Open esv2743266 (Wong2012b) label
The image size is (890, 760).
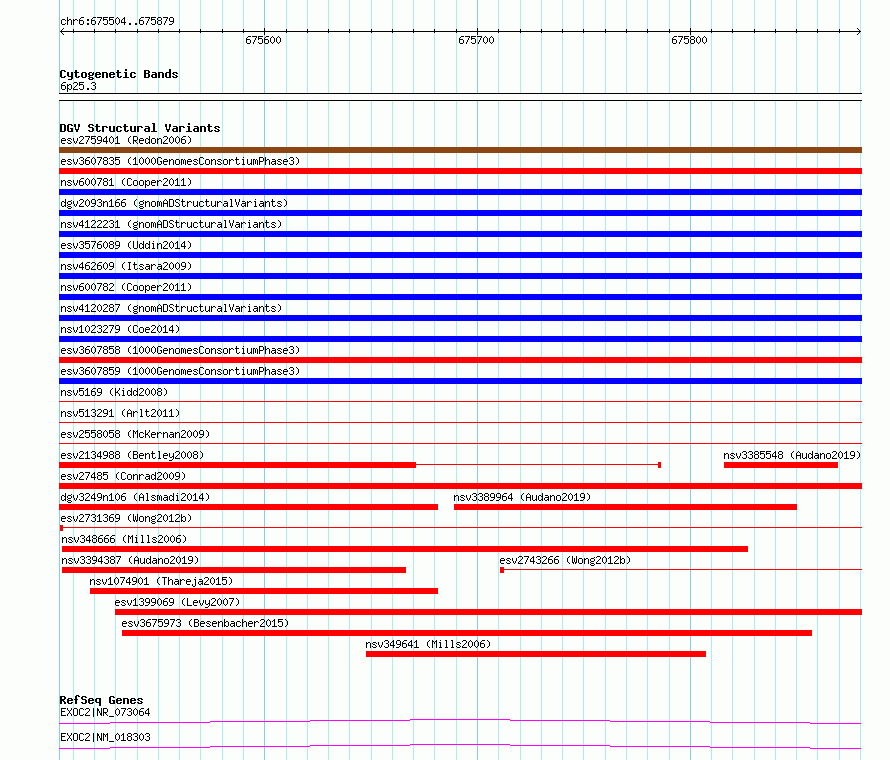tap(565, 560)
